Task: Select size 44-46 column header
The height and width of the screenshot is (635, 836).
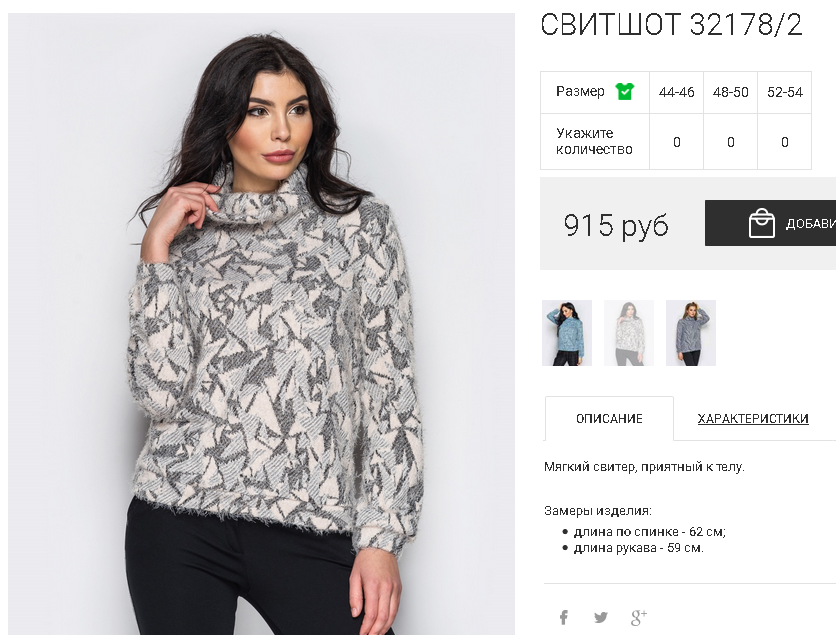Action: pos(677,92)
